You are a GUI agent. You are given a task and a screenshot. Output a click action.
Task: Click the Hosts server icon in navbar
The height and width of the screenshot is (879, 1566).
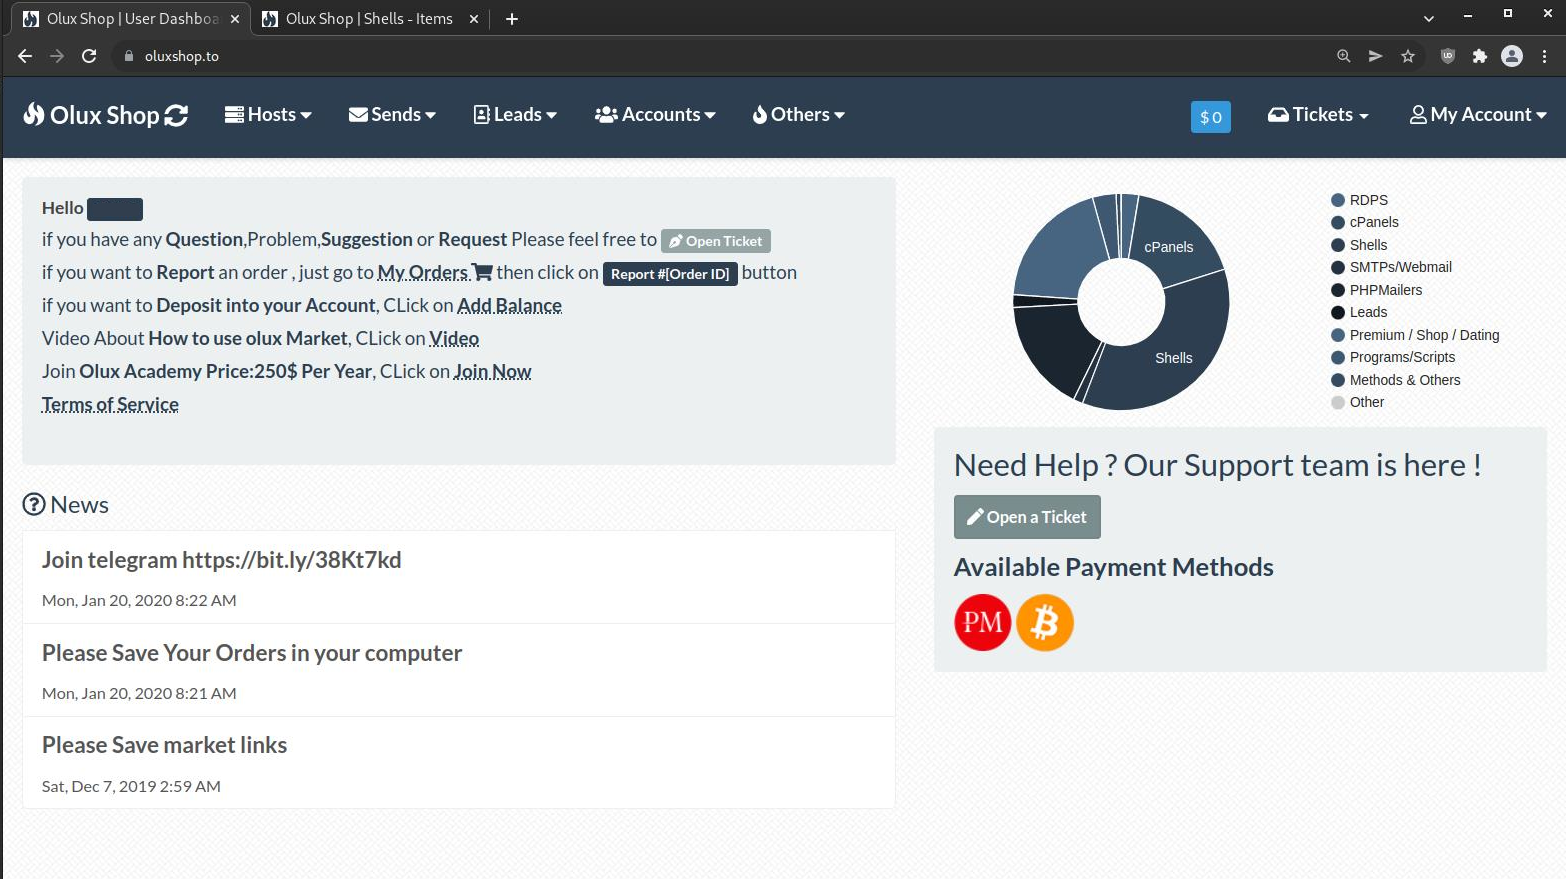point(234,115)
